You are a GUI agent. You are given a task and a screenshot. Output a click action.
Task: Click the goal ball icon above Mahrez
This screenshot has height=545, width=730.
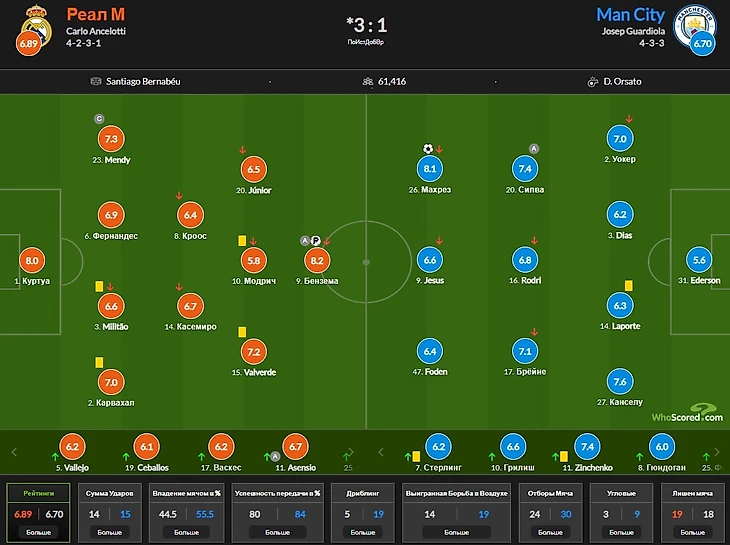(428, 149)
